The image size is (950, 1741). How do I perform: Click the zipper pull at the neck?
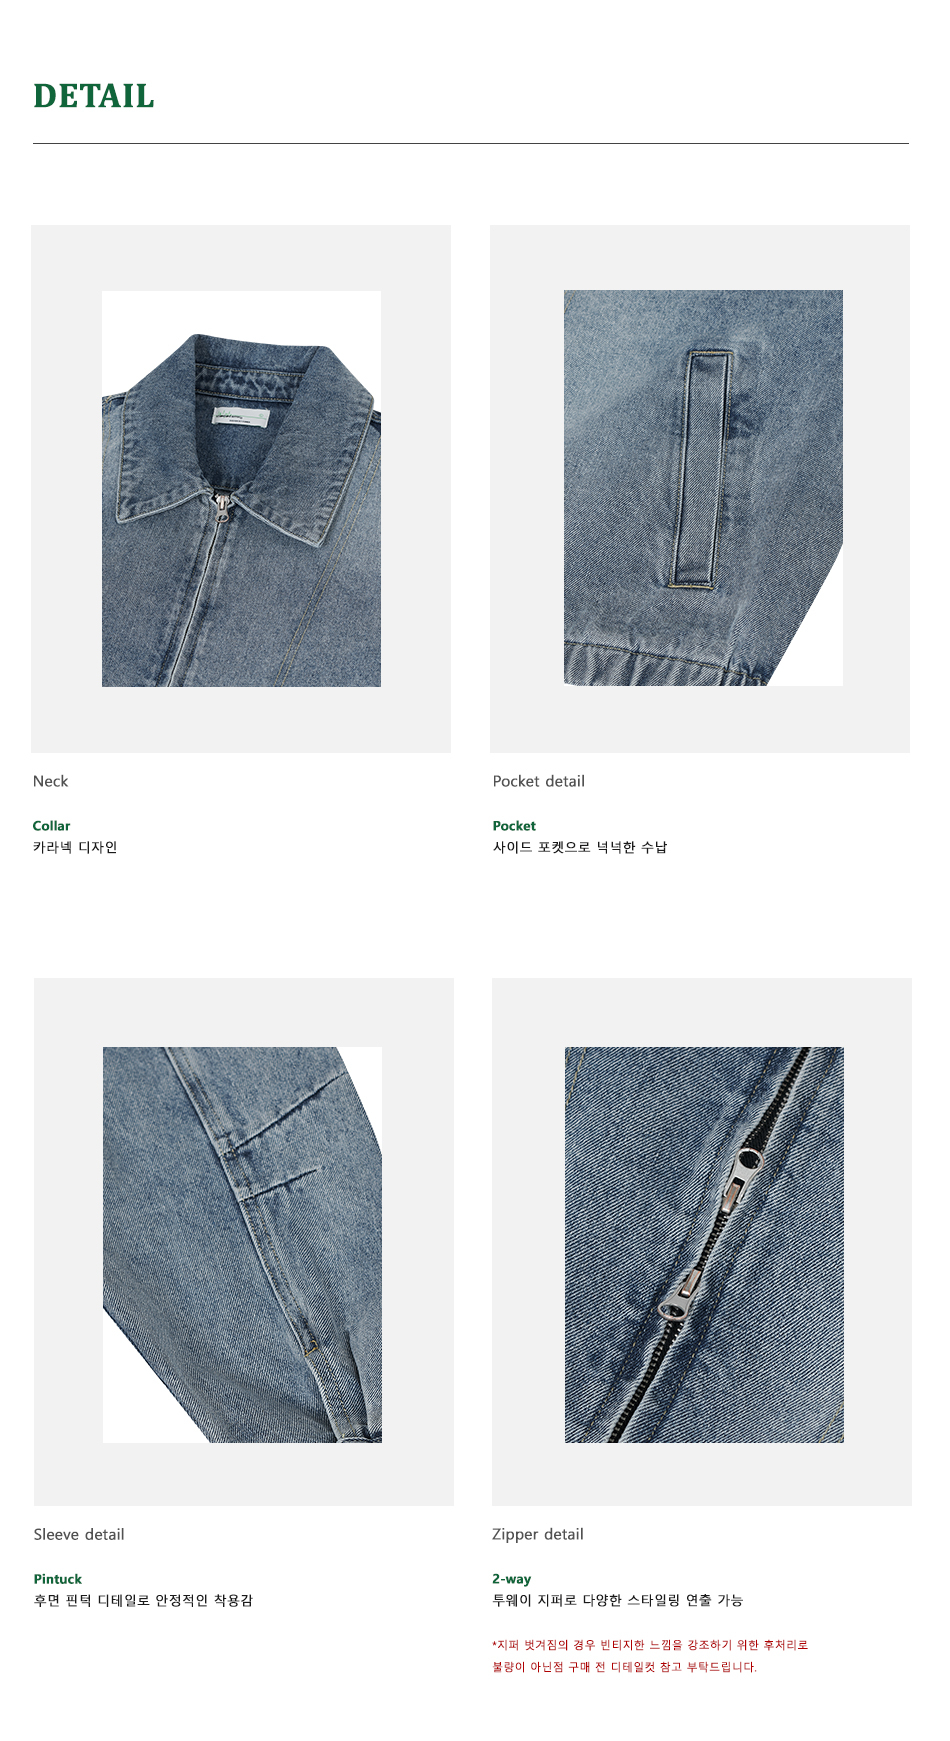point(223,507)
